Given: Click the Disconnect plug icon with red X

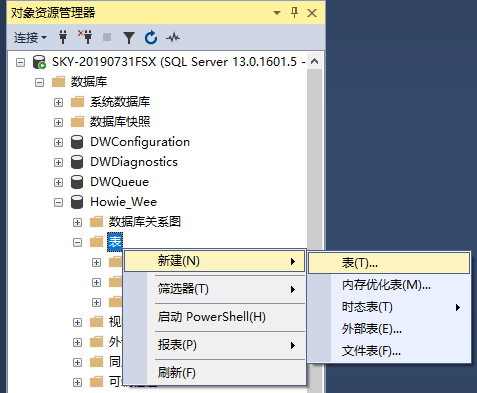Looking at the screenshot, I should [x=86, y=37].
